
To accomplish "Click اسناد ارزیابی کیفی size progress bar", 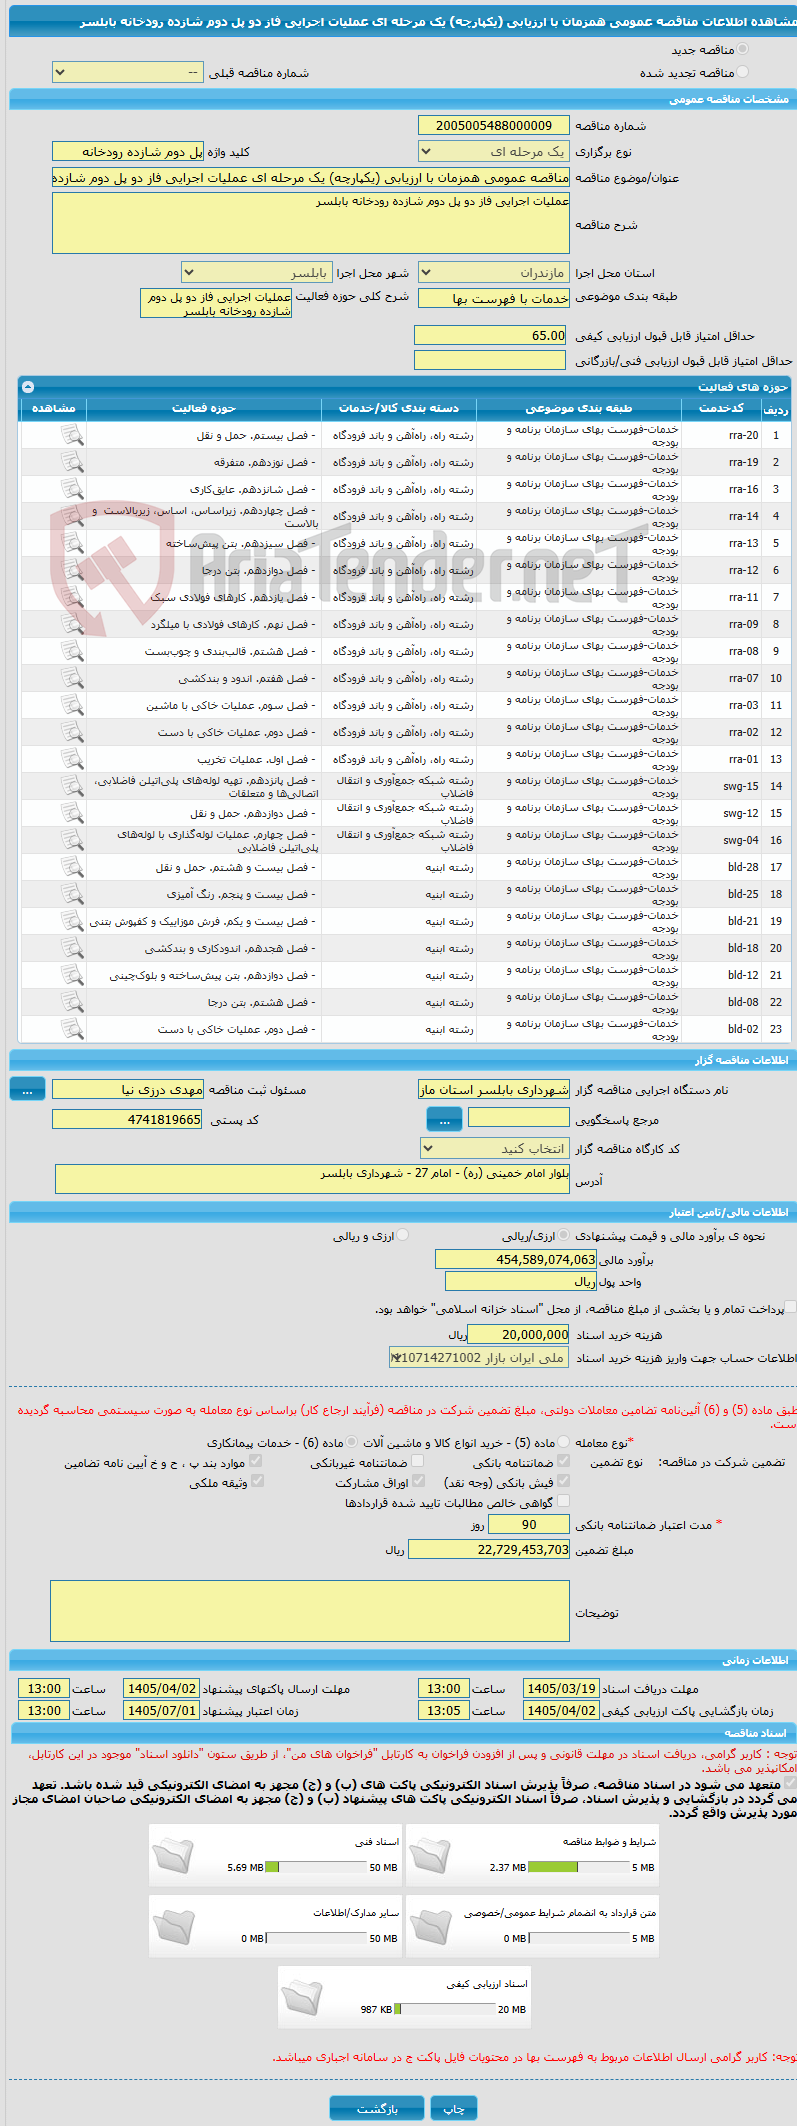I will 445,2009.
